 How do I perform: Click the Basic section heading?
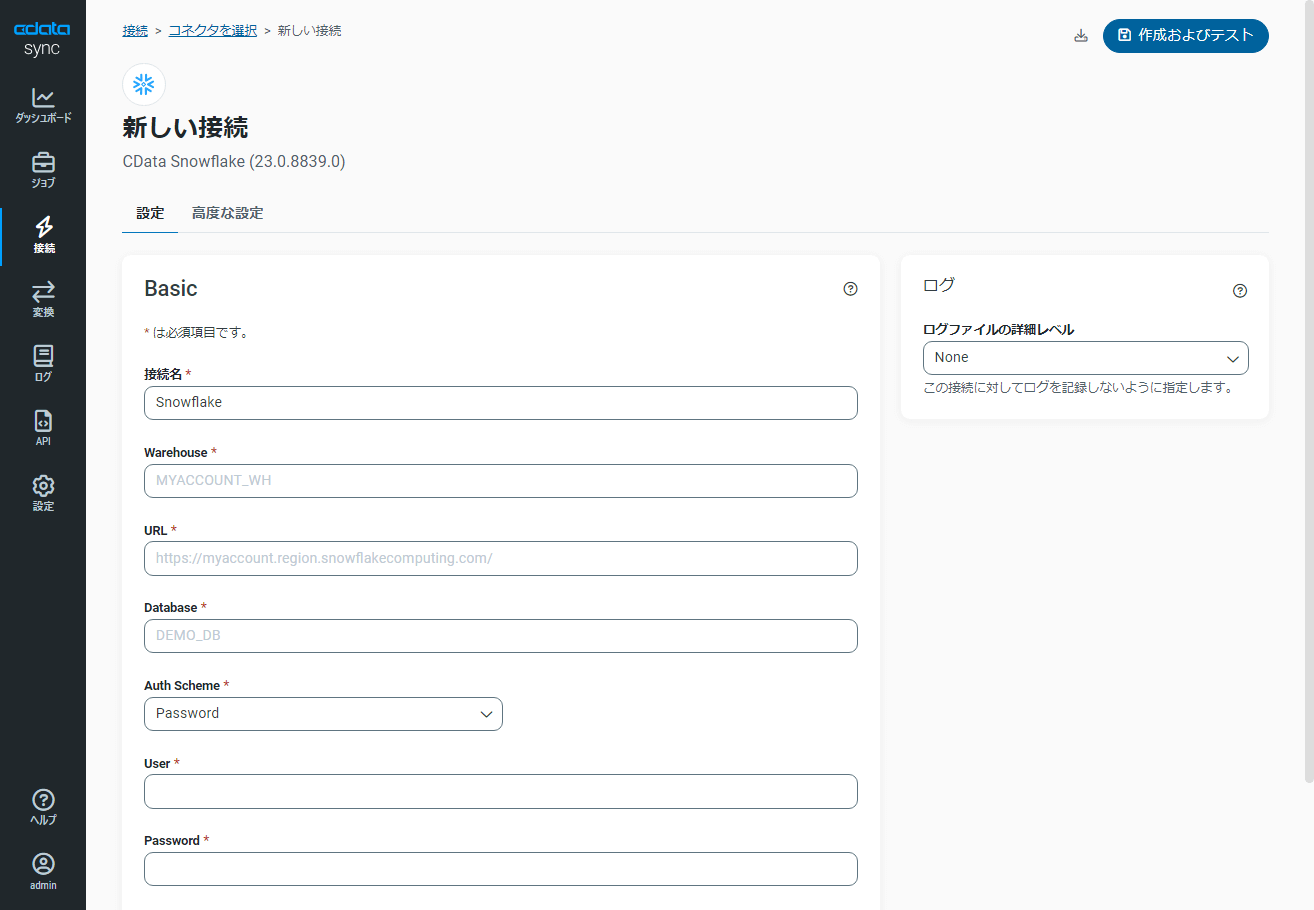pyautogui.click(x=171, y=289)
